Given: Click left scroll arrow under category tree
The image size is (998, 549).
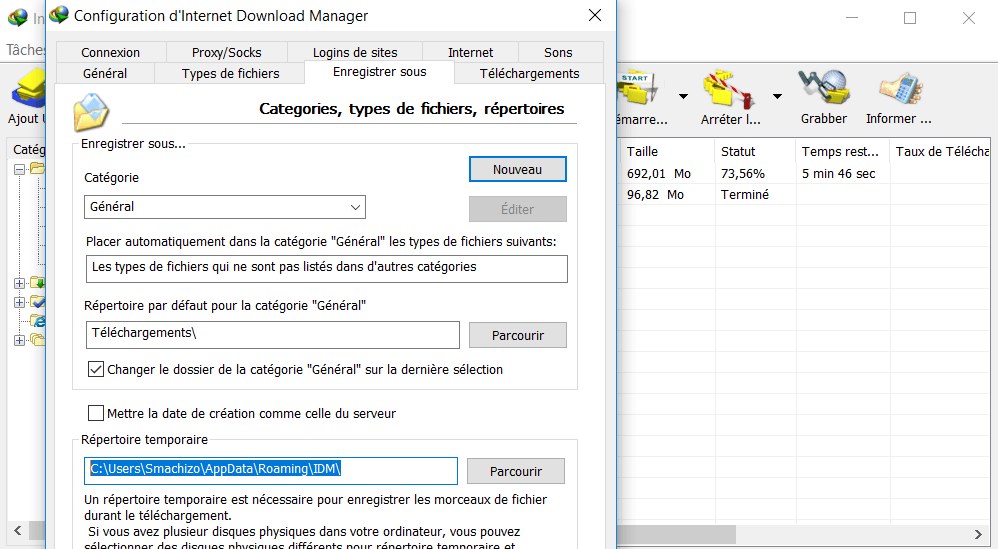Looking at the screenshot, I should click(18, 531).
